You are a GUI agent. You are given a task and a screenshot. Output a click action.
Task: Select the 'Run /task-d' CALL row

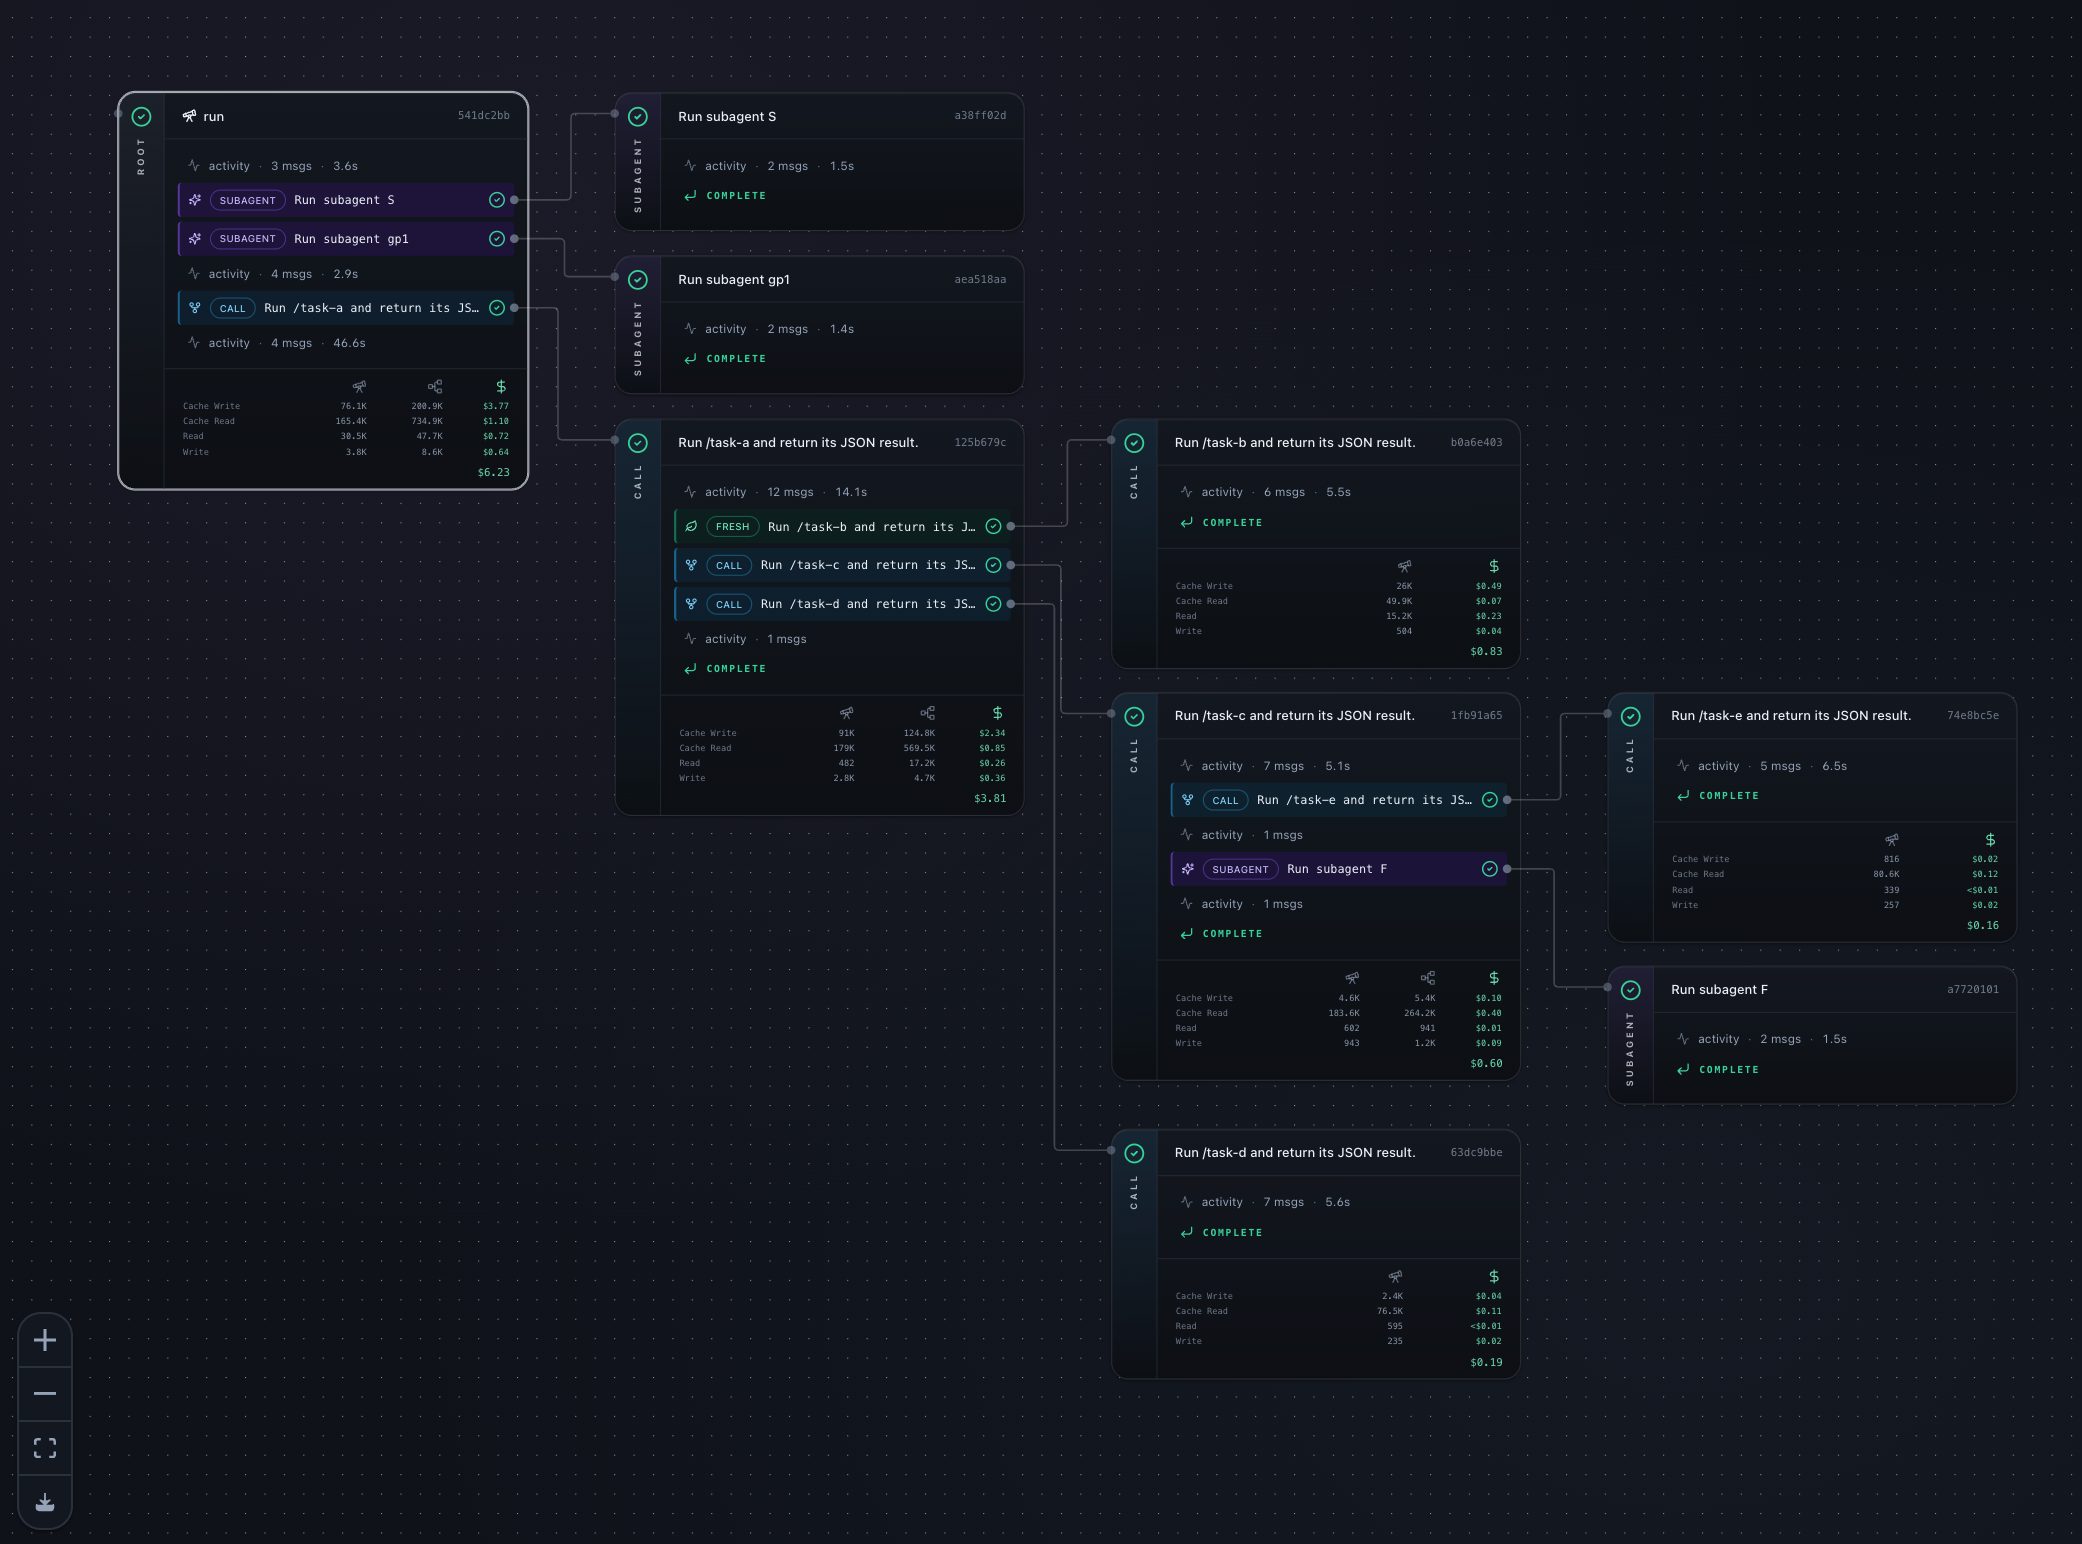(842, 604)
